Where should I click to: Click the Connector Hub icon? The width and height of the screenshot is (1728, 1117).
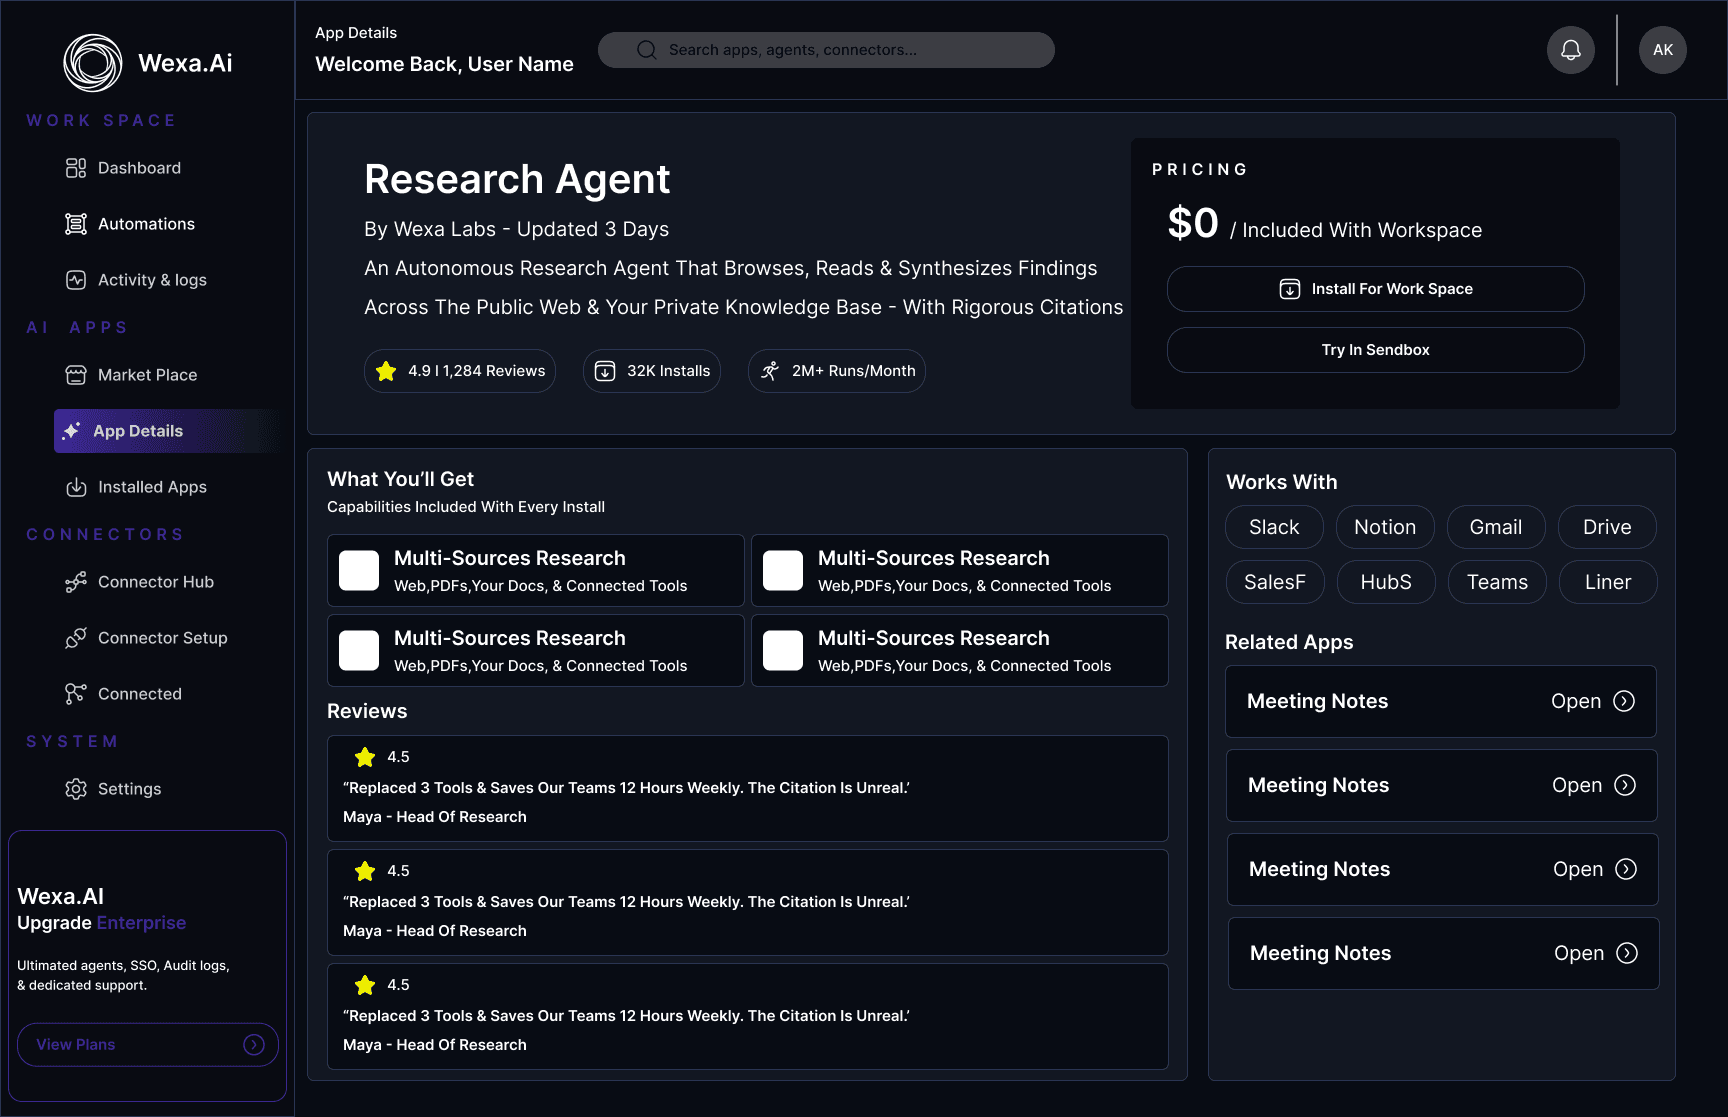coord(76,582)
